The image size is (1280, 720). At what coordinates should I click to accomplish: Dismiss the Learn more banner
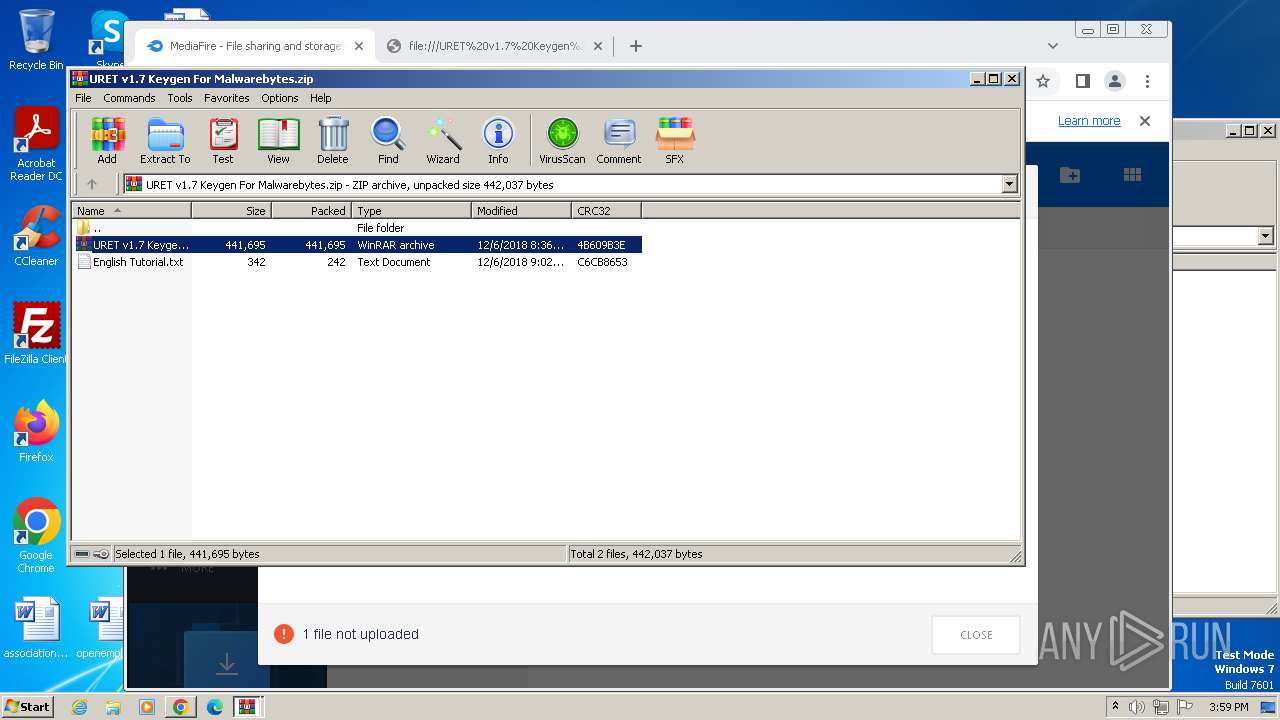1145,121
